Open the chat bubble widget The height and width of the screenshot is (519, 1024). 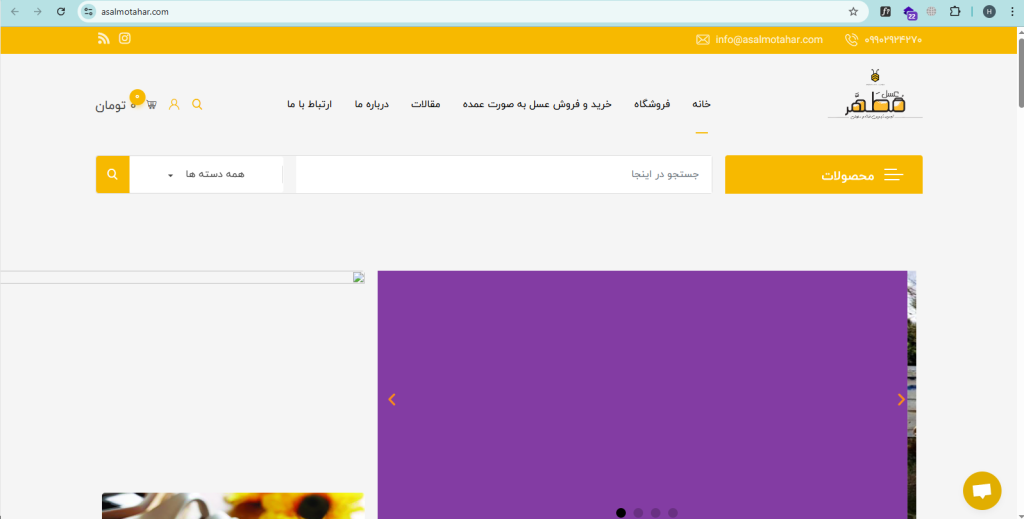(981, 490)
